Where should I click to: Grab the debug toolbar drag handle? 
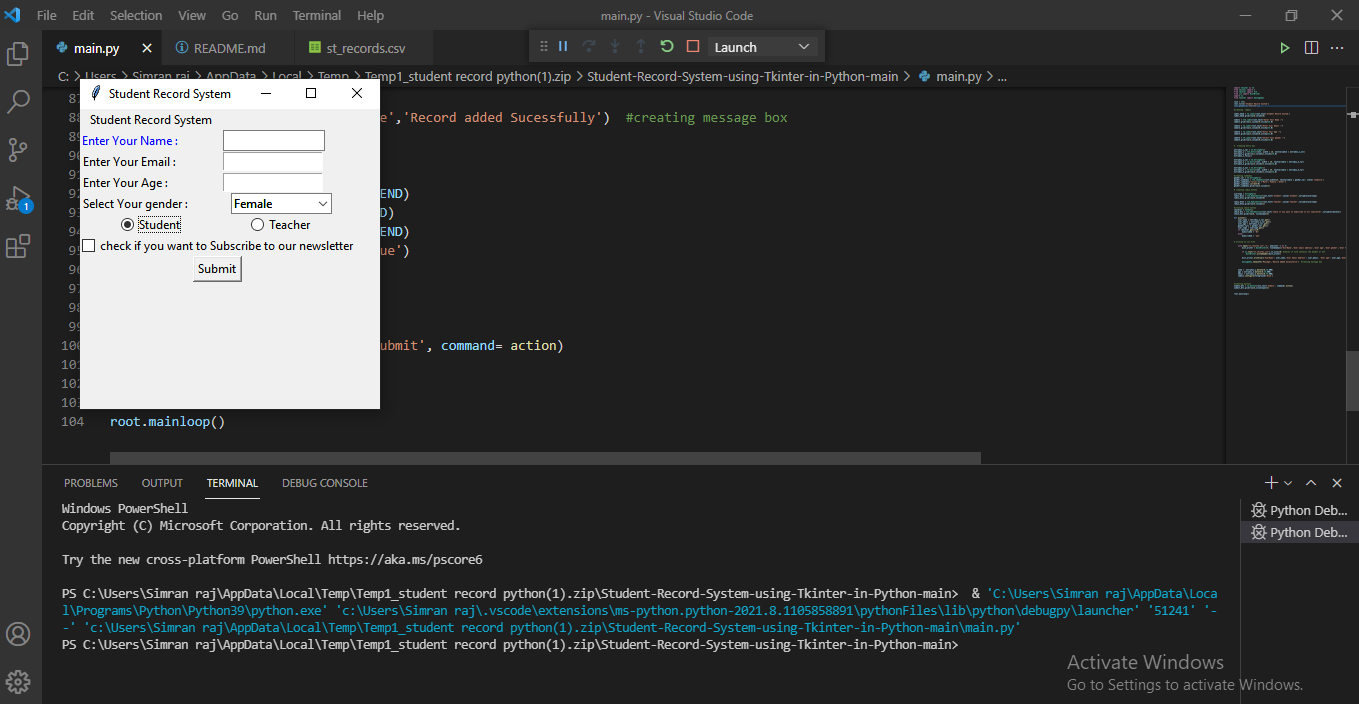[543, 46]
